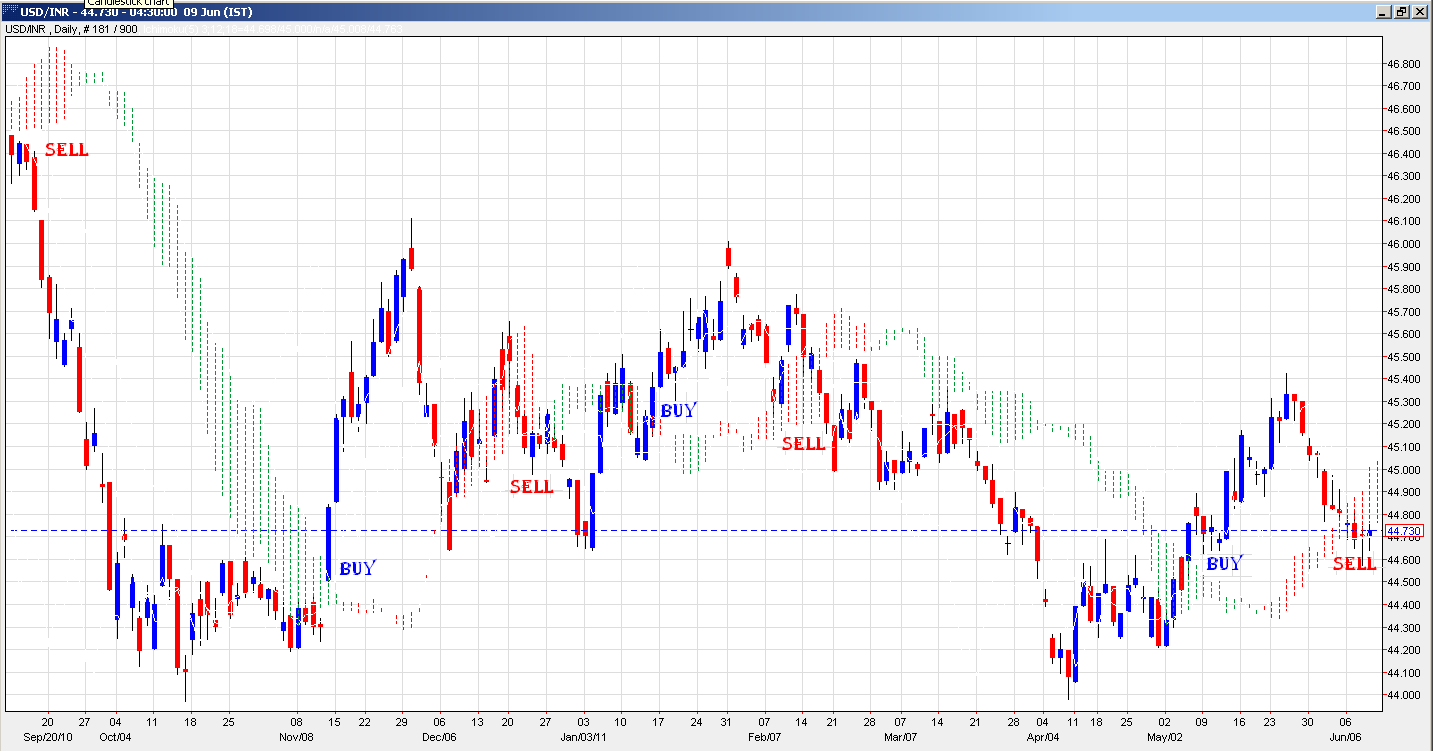Click the SELL signal in mid-February
1433x753 pixels.
point(803,443)
